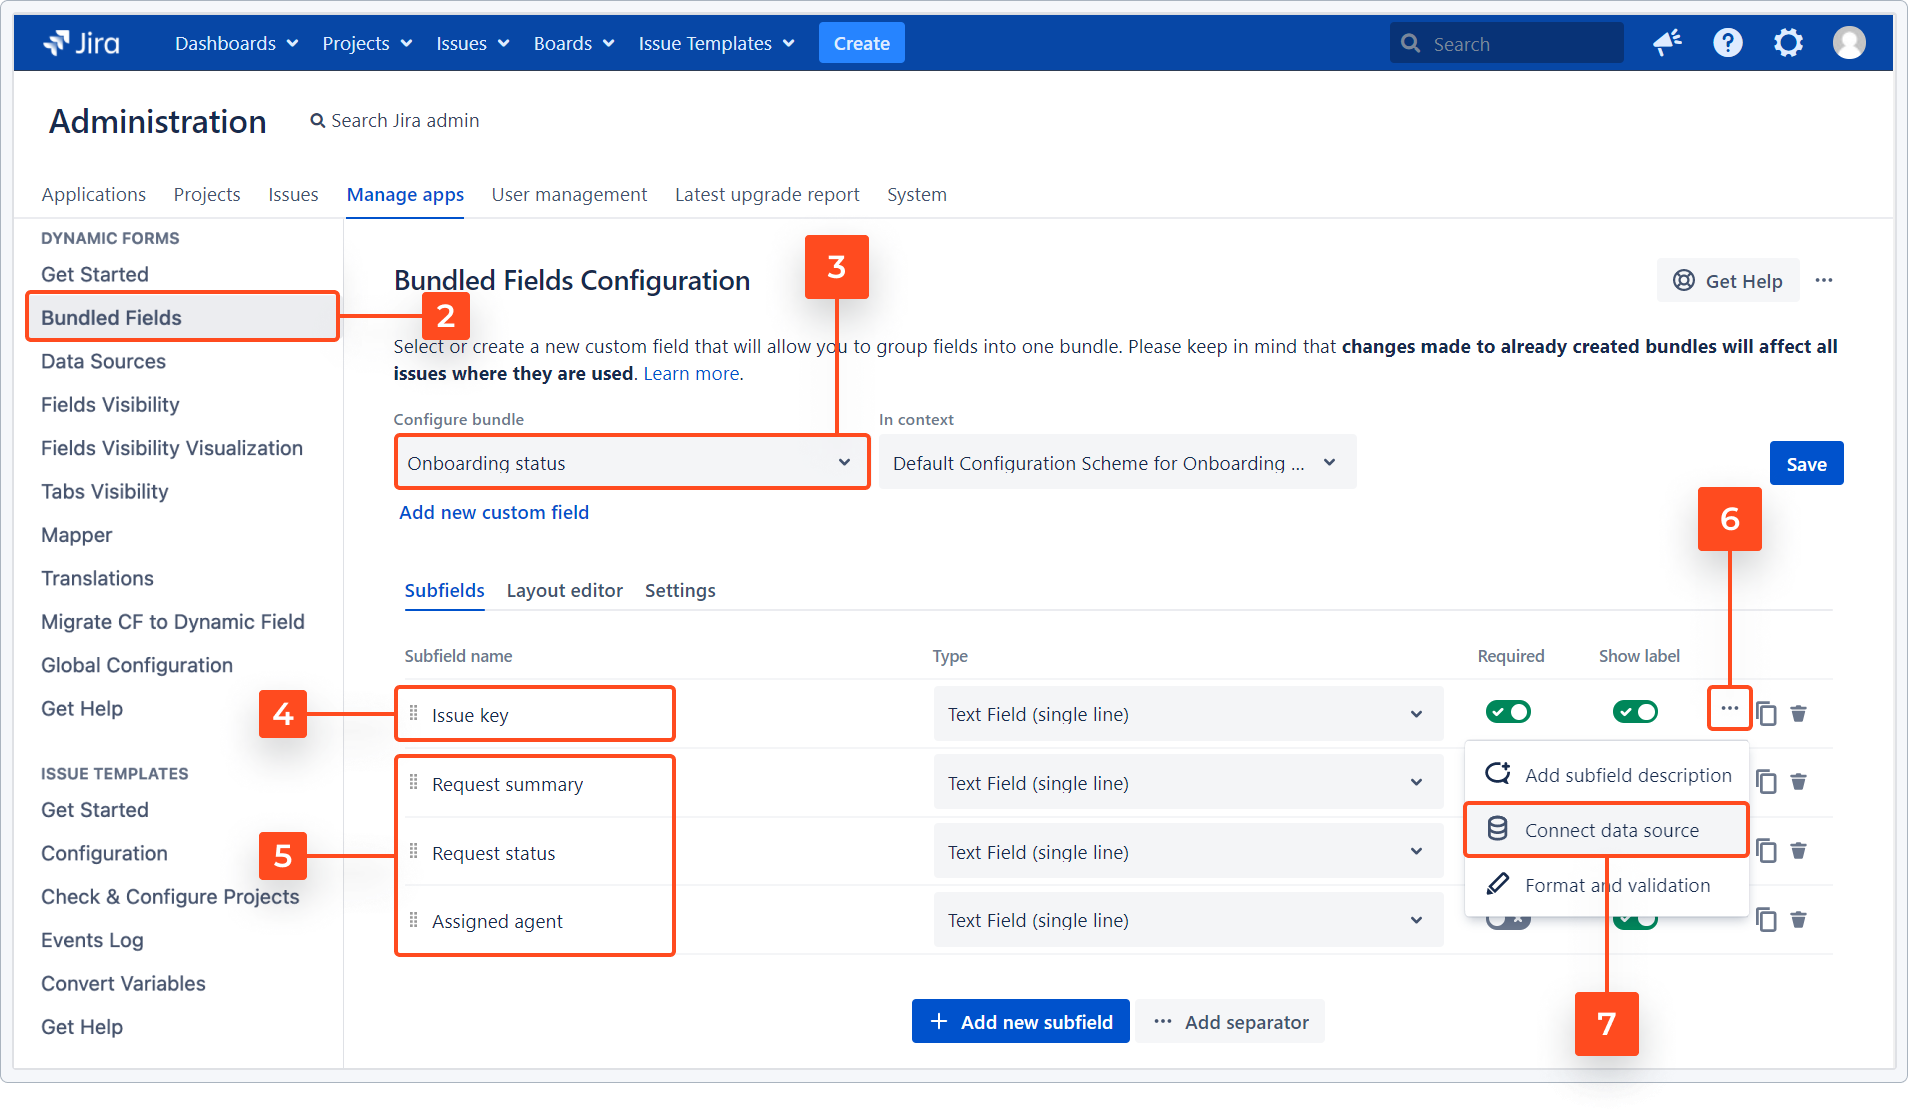Toggle Show label for Issue key

(x=1635, y=712)
